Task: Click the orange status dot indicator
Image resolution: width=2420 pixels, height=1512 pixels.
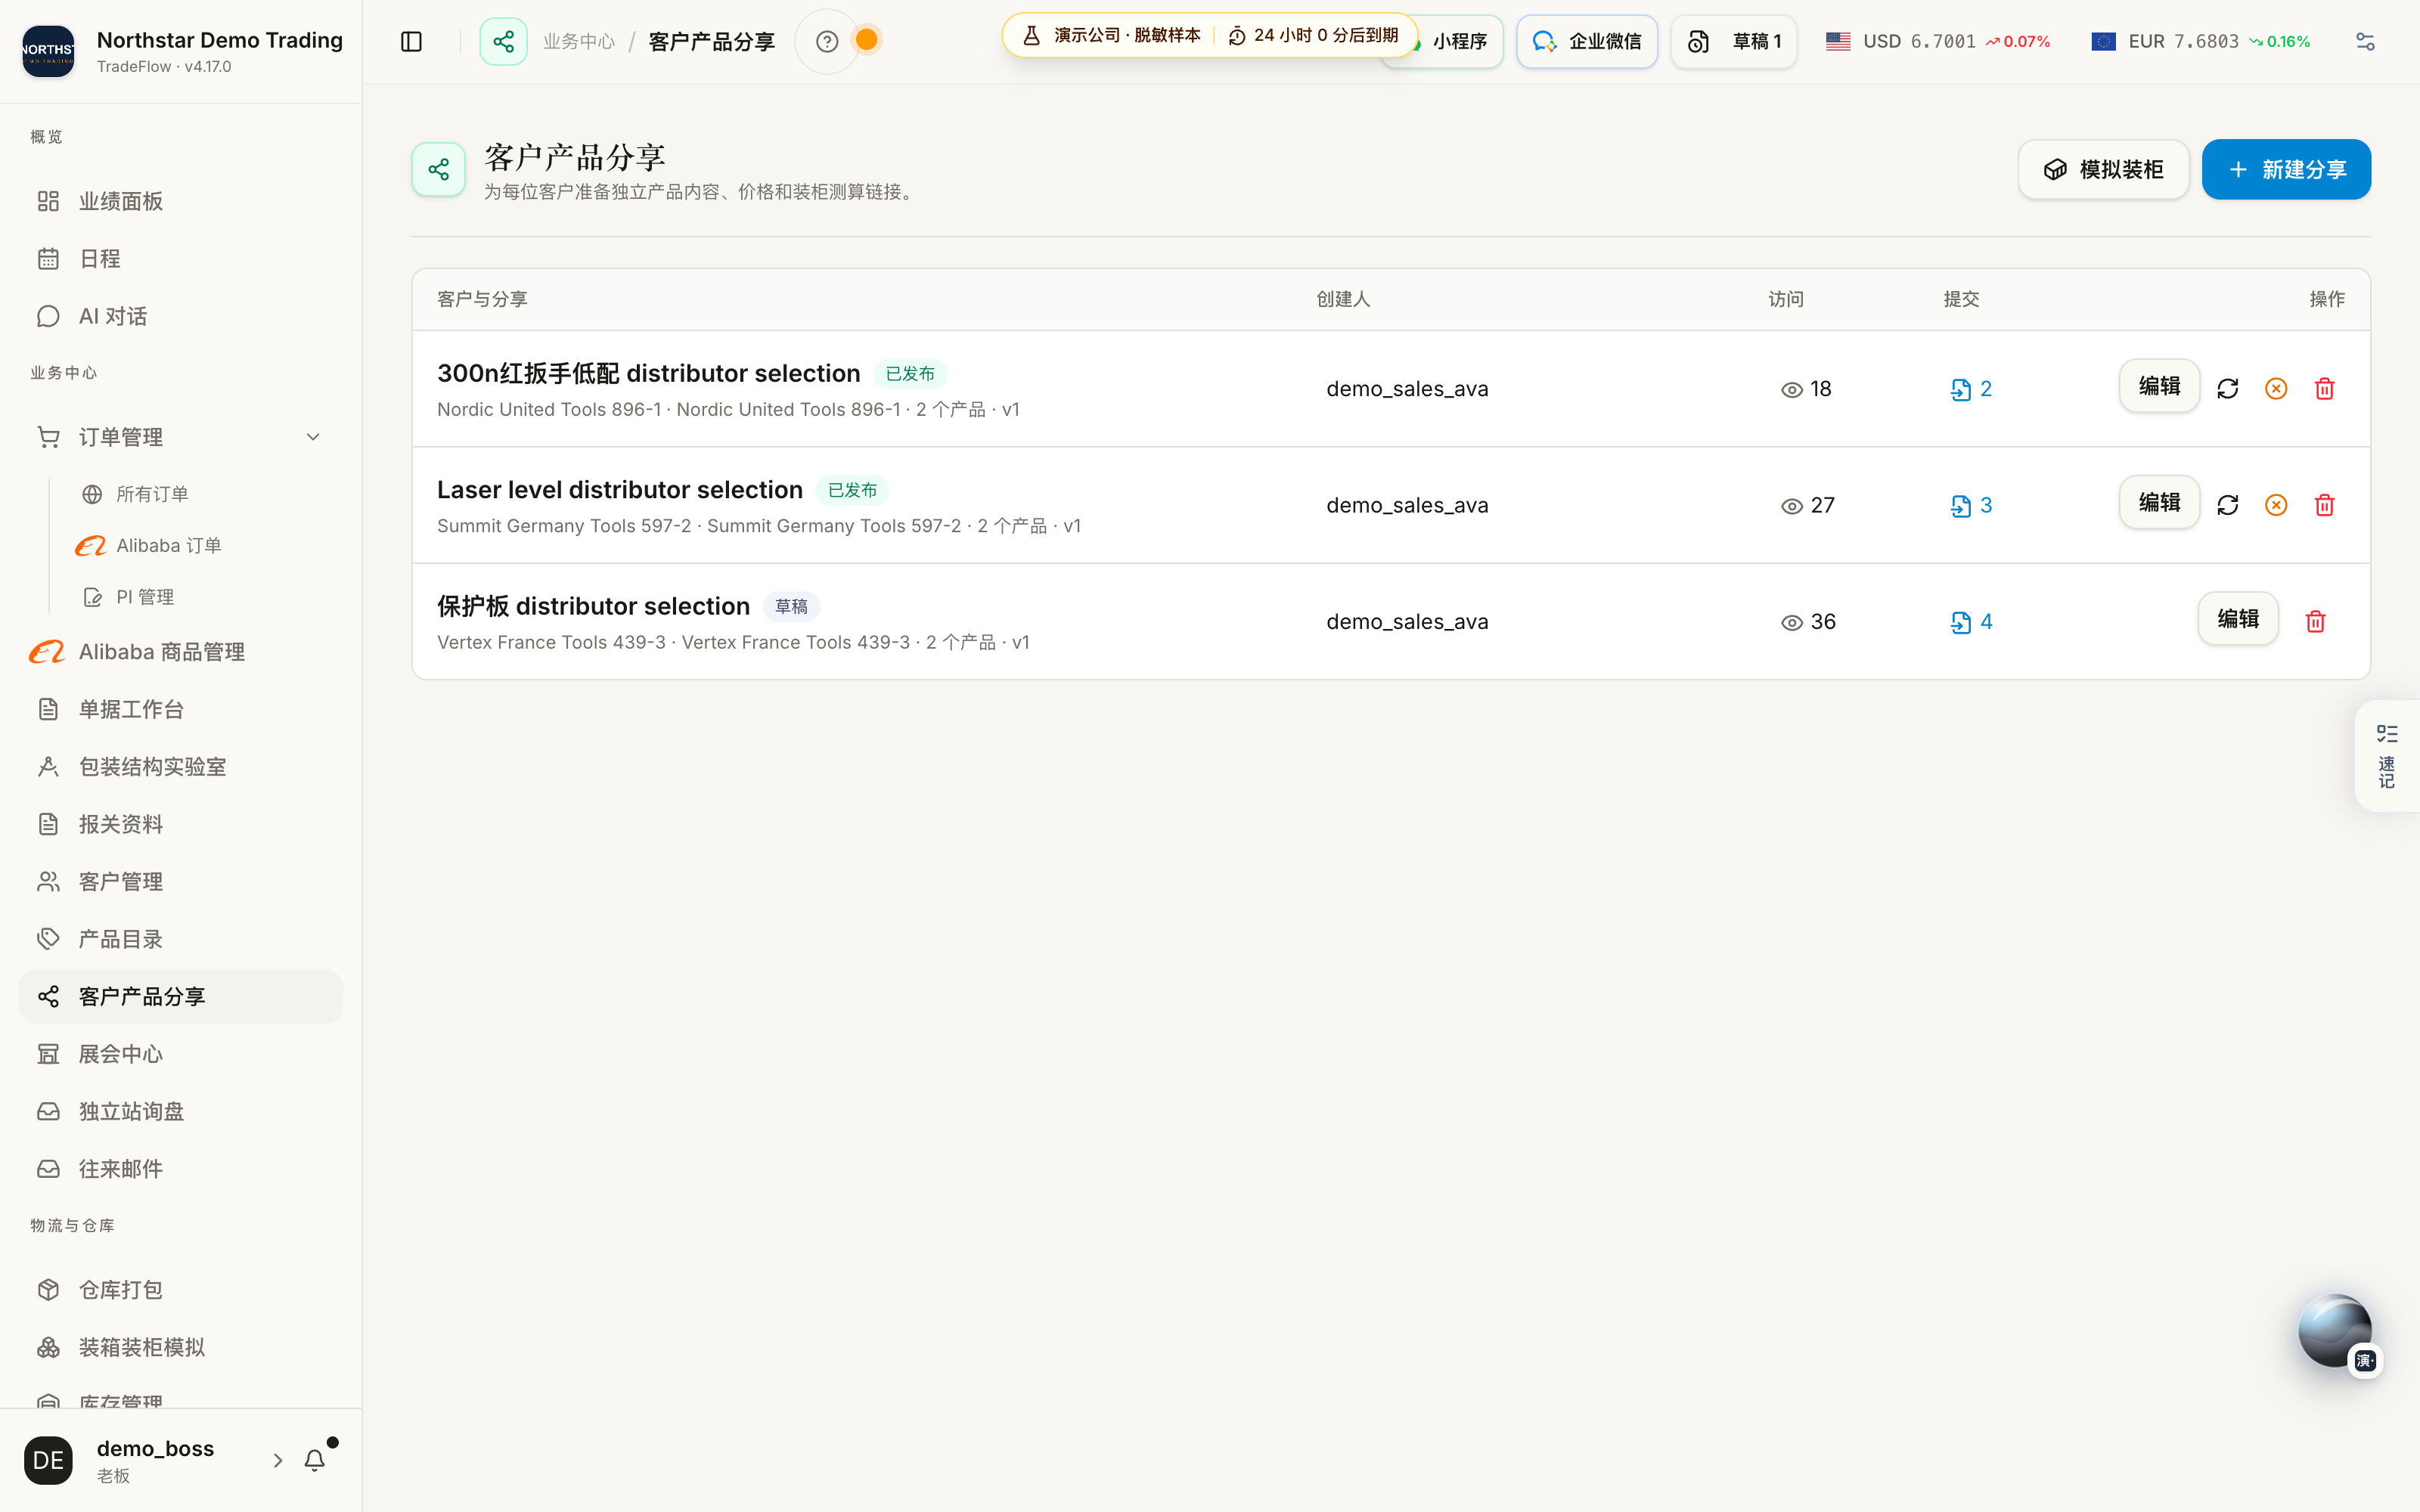Action: 866,40
